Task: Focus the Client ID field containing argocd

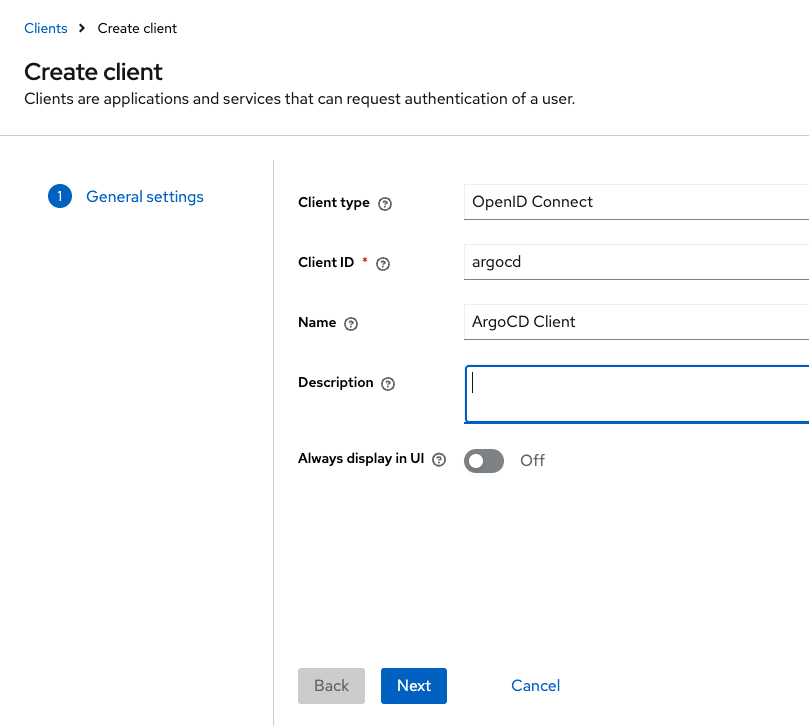Action: click(636, 262)
